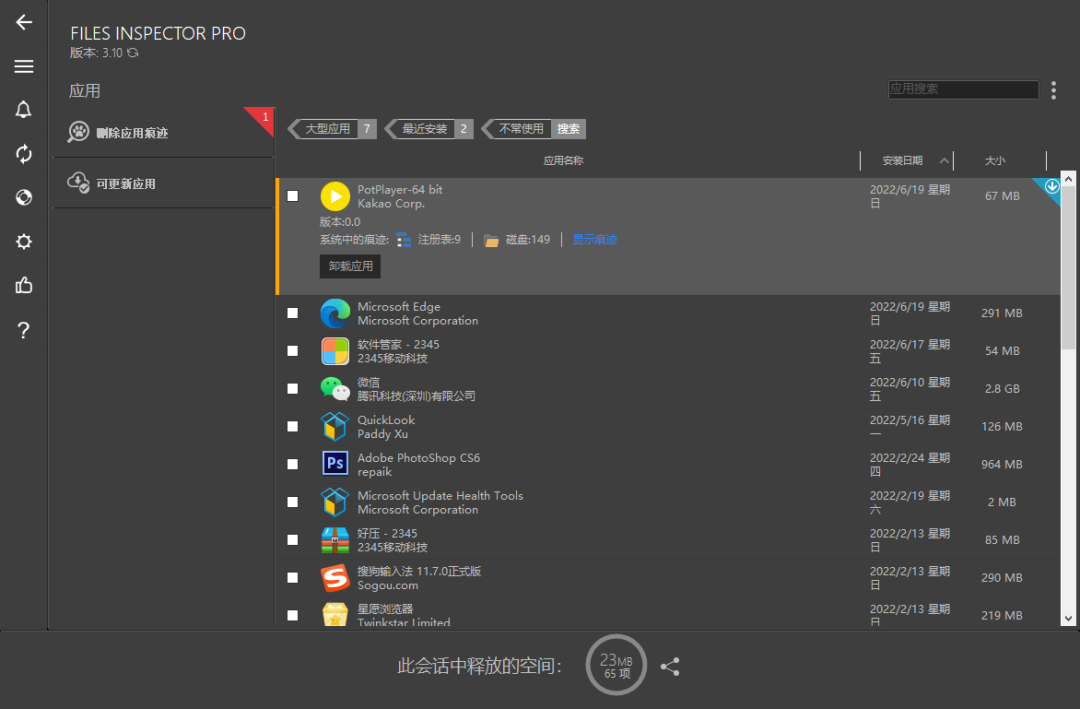Click the WeChat 微信 app icon

pos(335,389)
